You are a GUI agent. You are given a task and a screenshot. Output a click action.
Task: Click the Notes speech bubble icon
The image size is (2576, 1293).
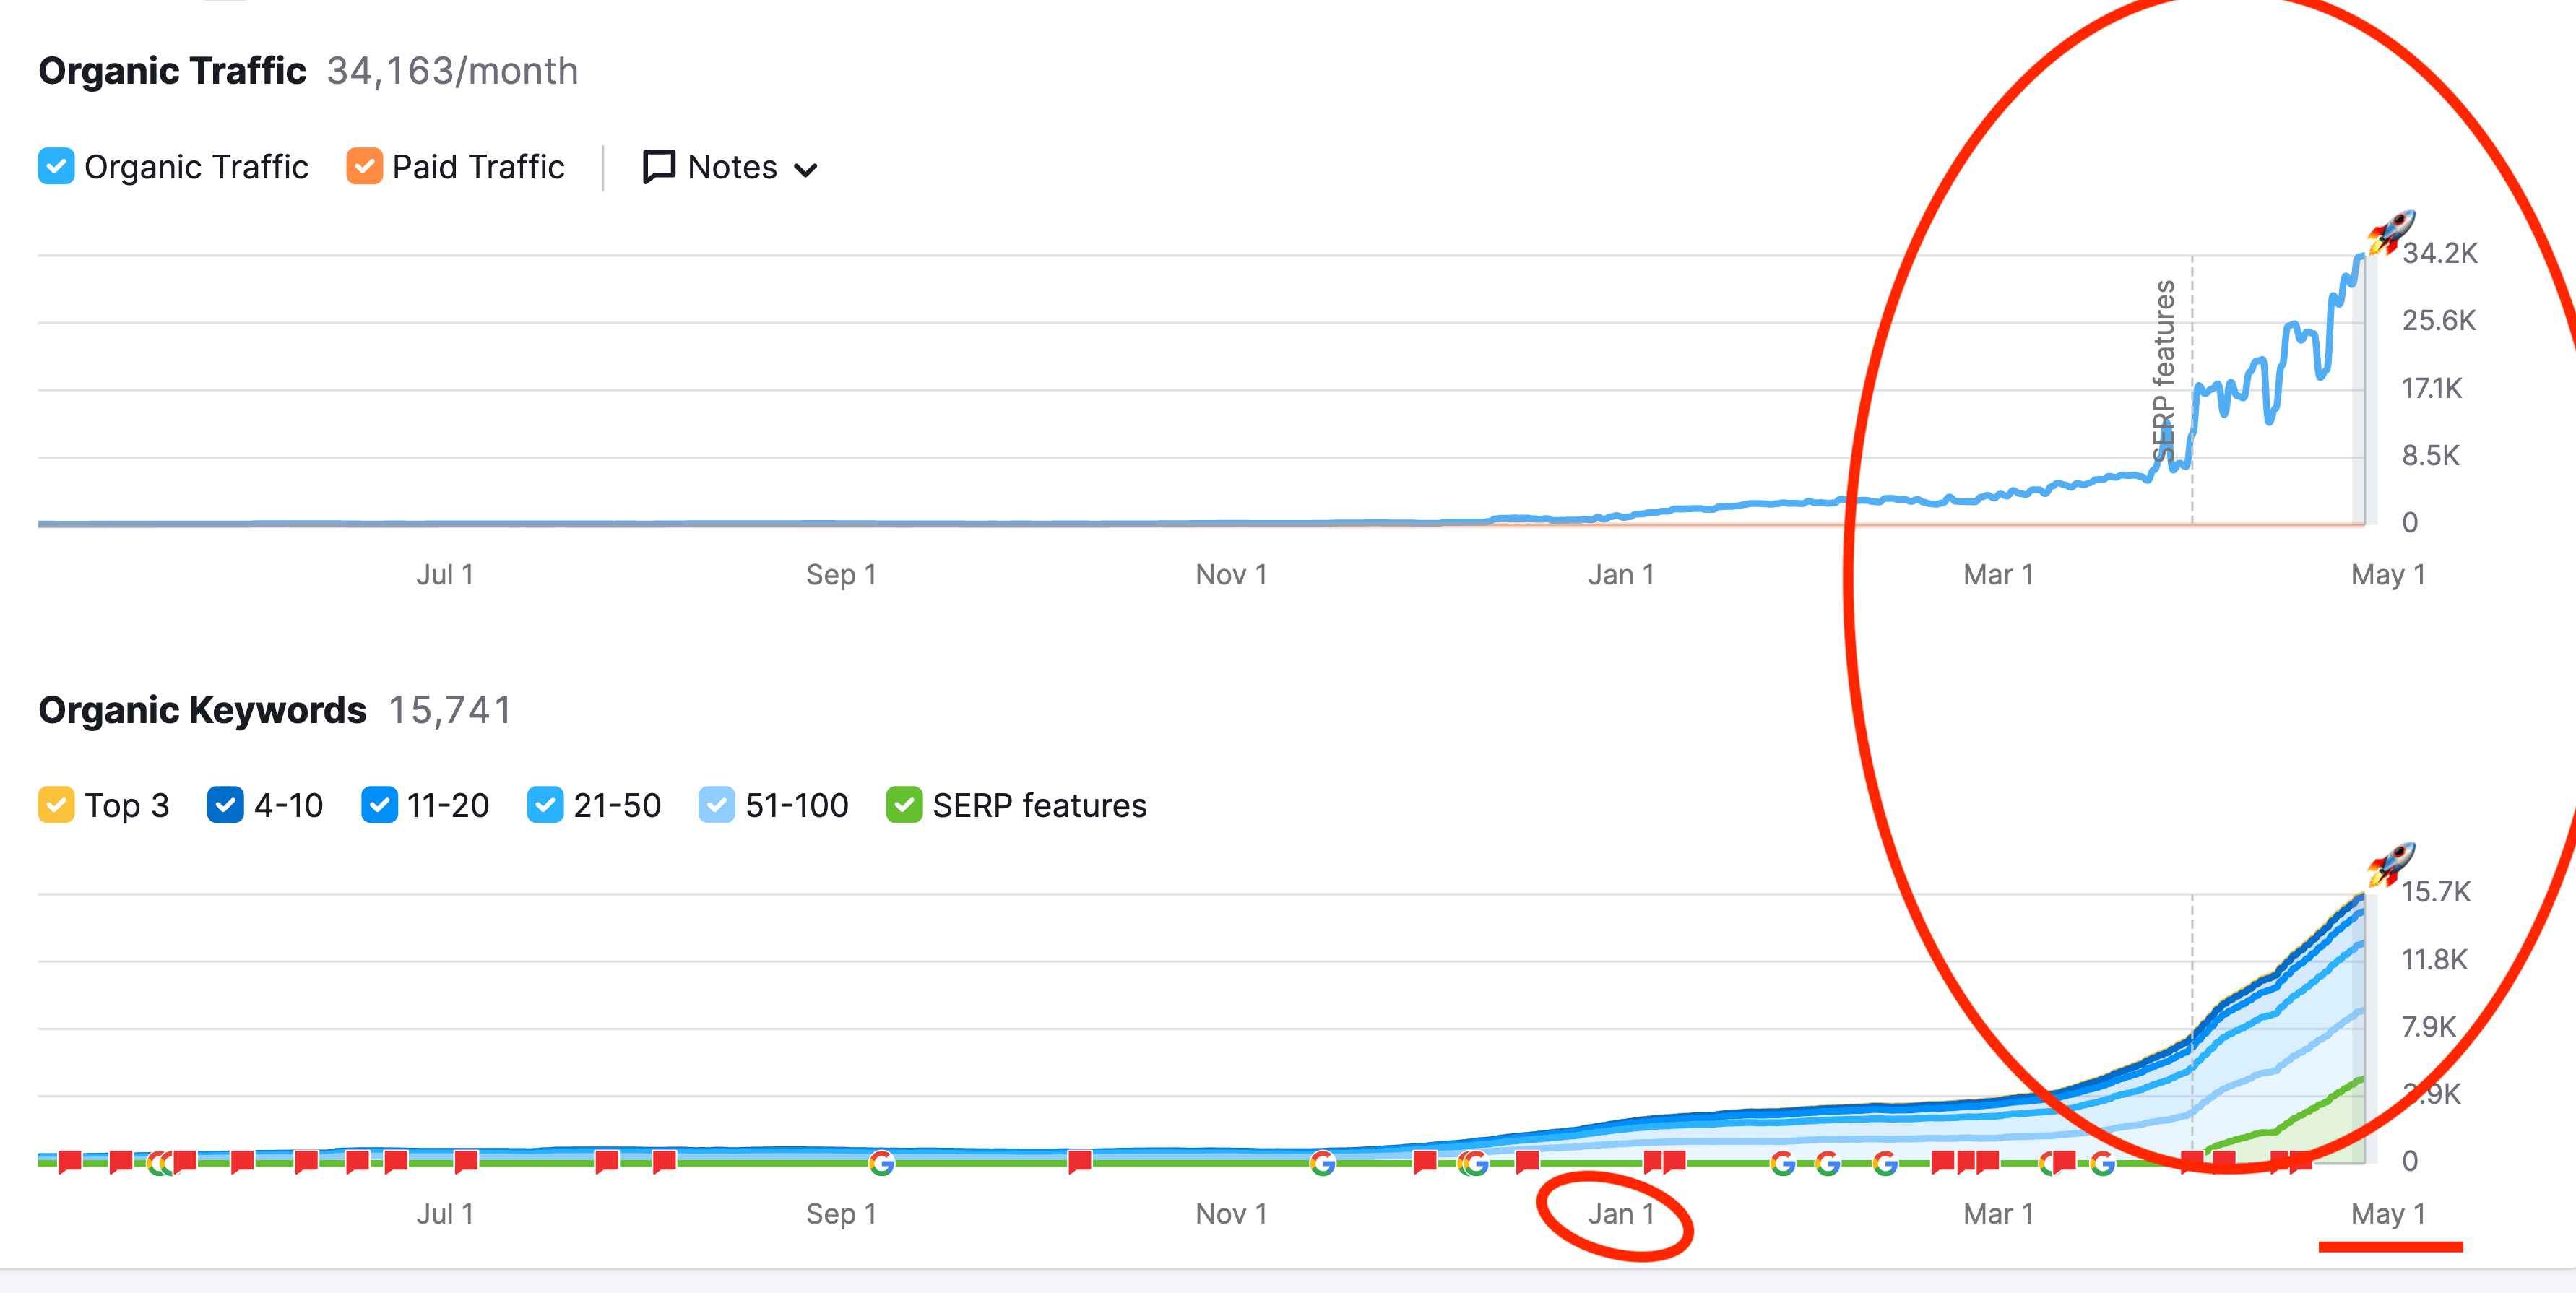pos(658,167)
